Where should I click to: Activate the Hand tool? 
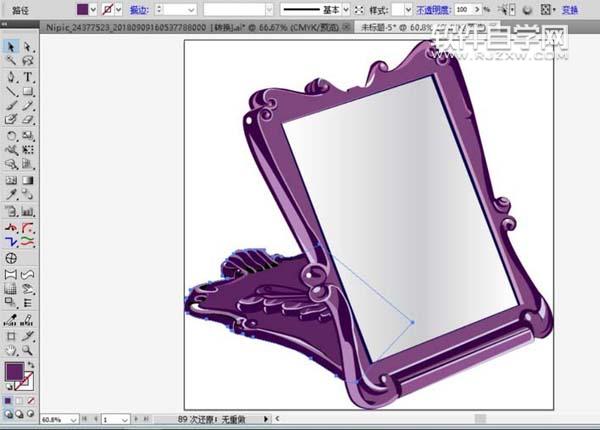point(11,350)
